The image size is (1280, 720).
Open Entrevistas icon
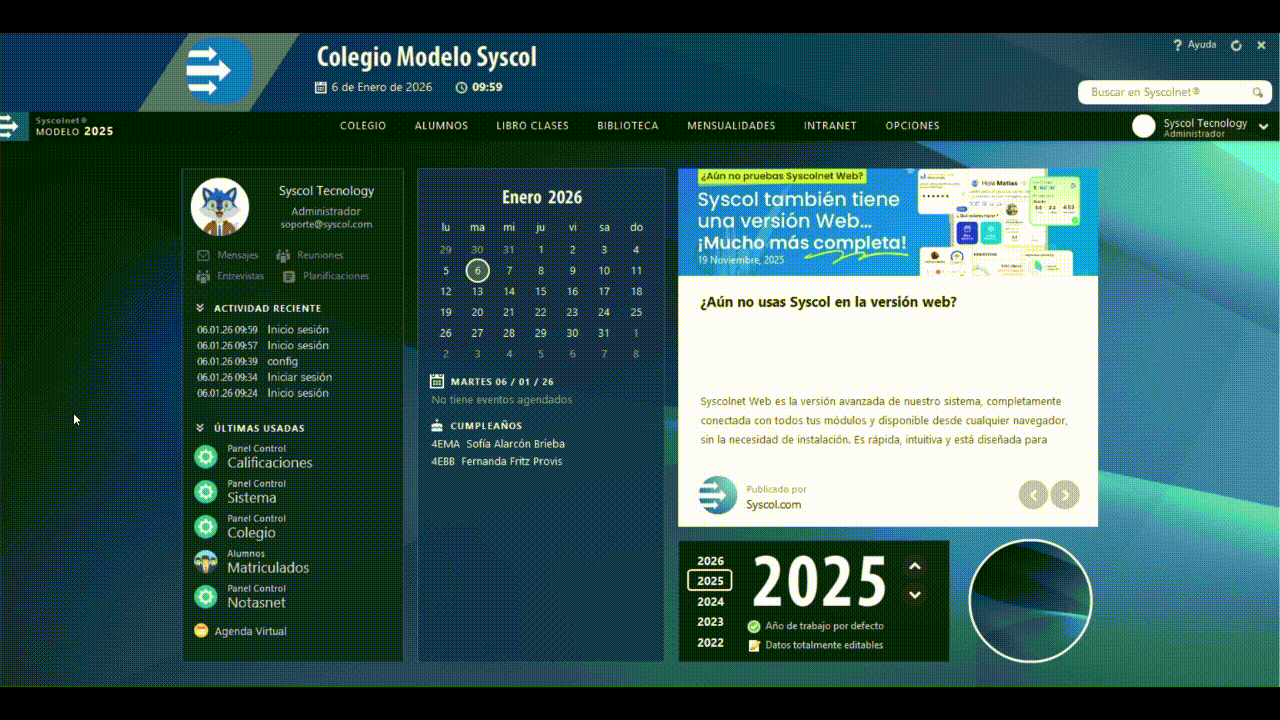tap(204, 276)
